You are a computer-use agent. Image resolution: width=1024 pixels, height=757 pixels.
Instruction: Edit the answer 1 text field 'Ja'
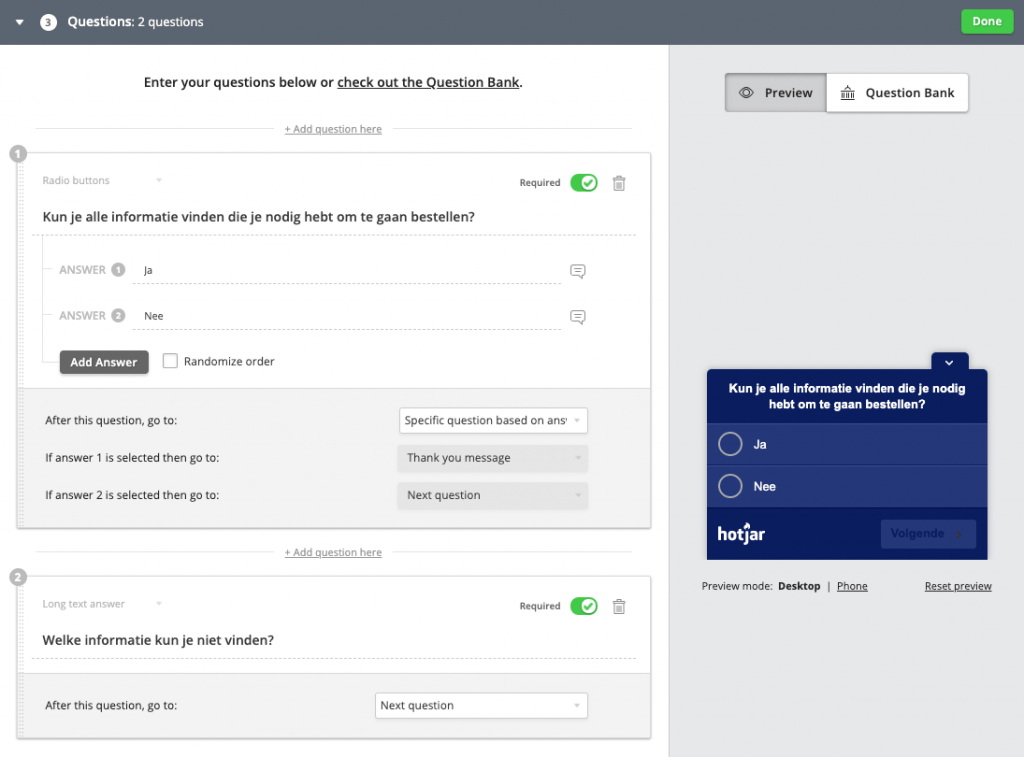click(350, 270)
